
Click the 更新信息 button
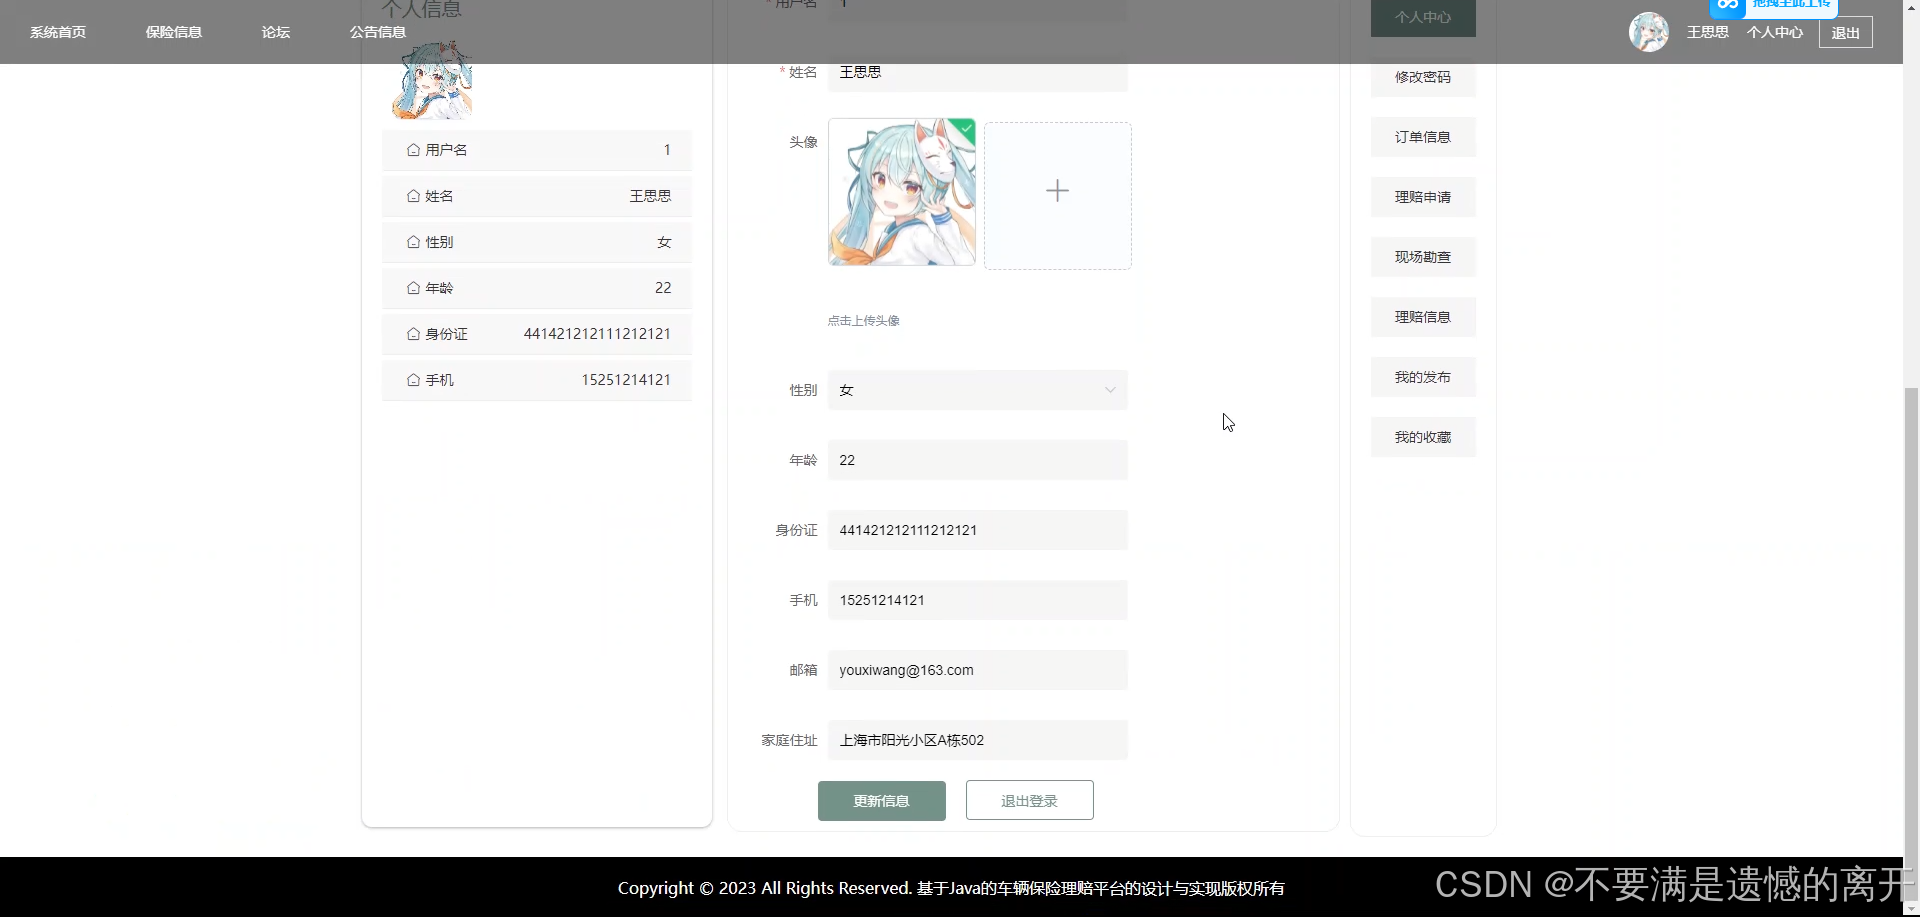pyautogui.click(x=882, y=800)
